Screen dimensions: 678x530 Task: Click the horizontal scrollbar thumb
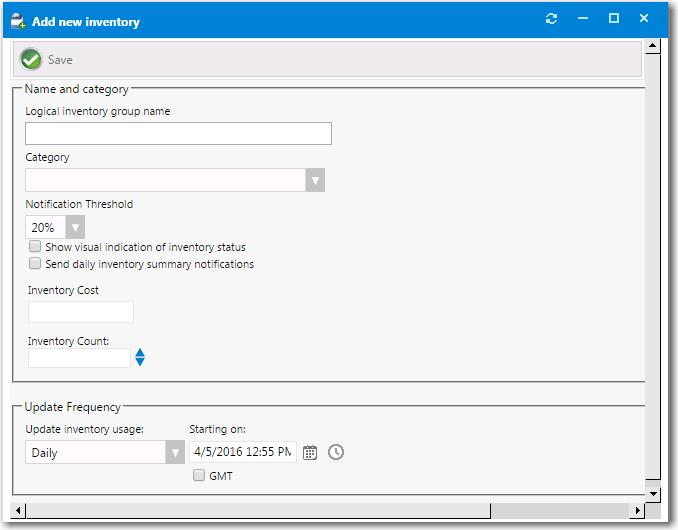pos(258,511)
